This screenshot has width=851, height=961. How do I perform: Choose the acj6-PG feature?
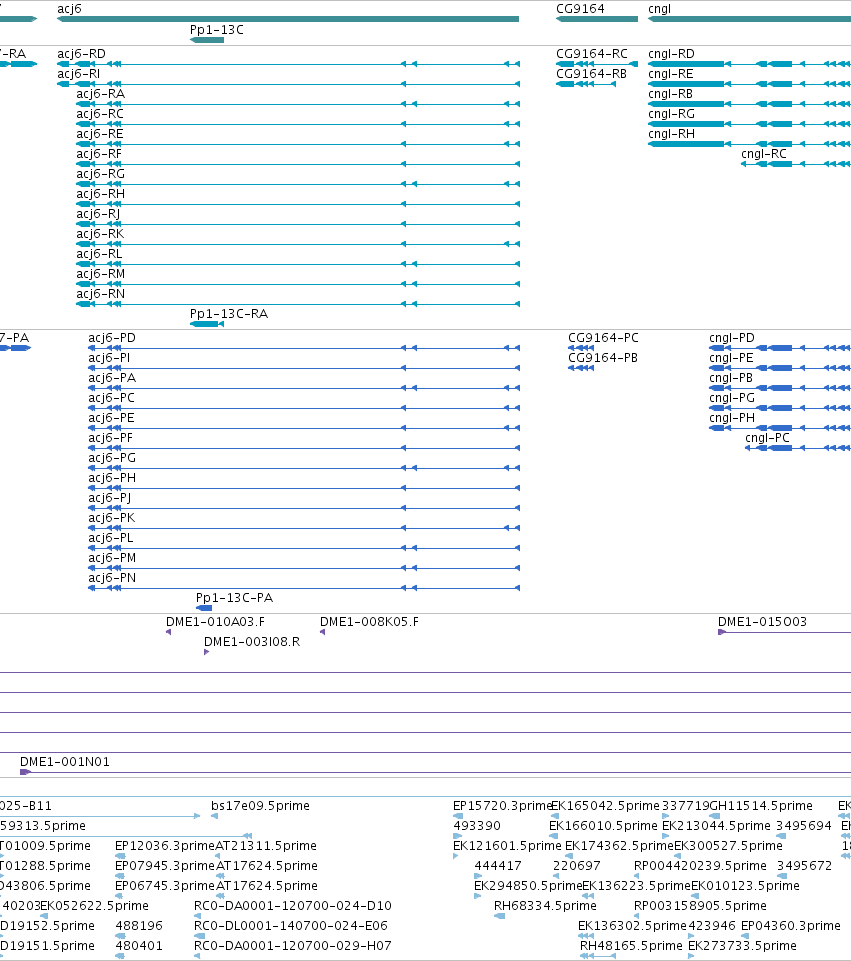[112, 458]
